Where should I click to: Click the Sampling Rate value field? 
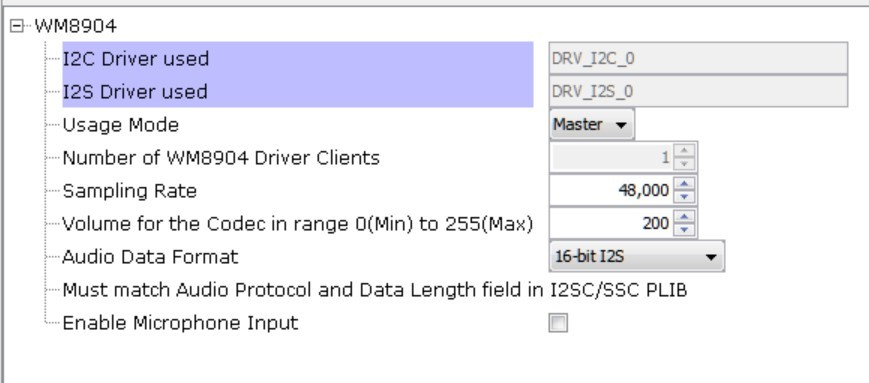(x=611, y=191)
